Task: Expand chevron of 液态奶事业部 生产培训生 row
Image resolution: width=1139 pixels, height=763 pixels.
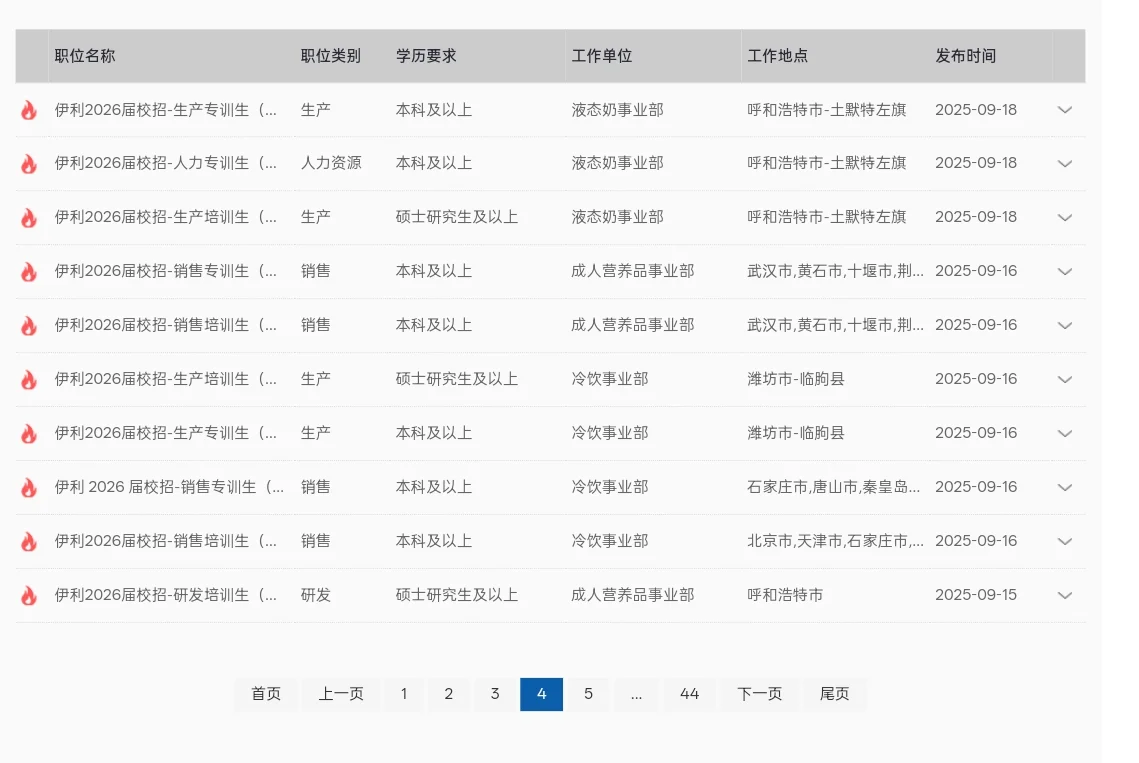Action: [x=1065, y=217]
